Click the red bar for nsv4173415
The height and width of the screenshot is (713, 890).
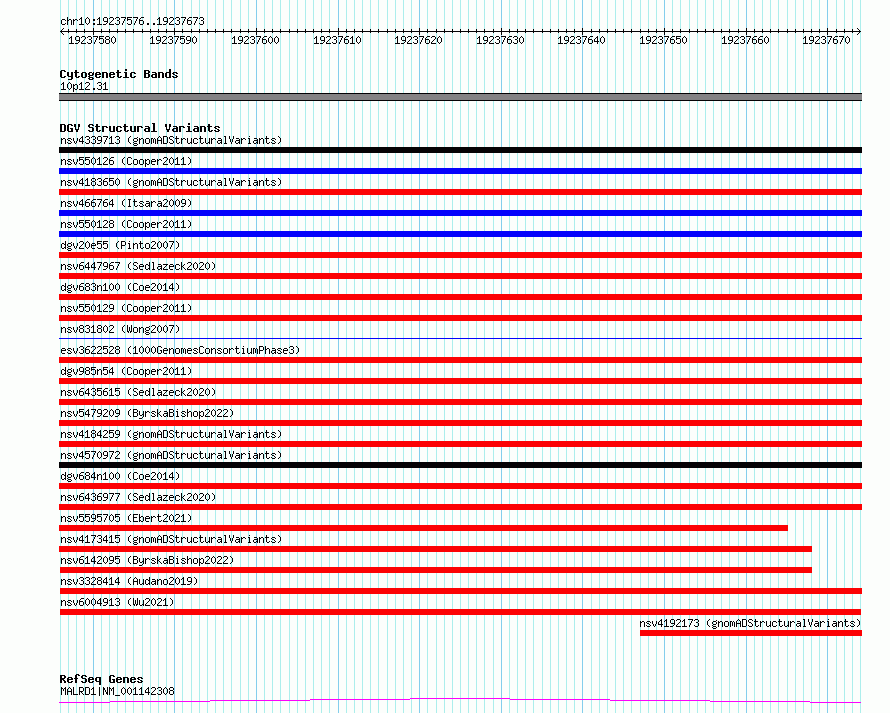[435, 550]
